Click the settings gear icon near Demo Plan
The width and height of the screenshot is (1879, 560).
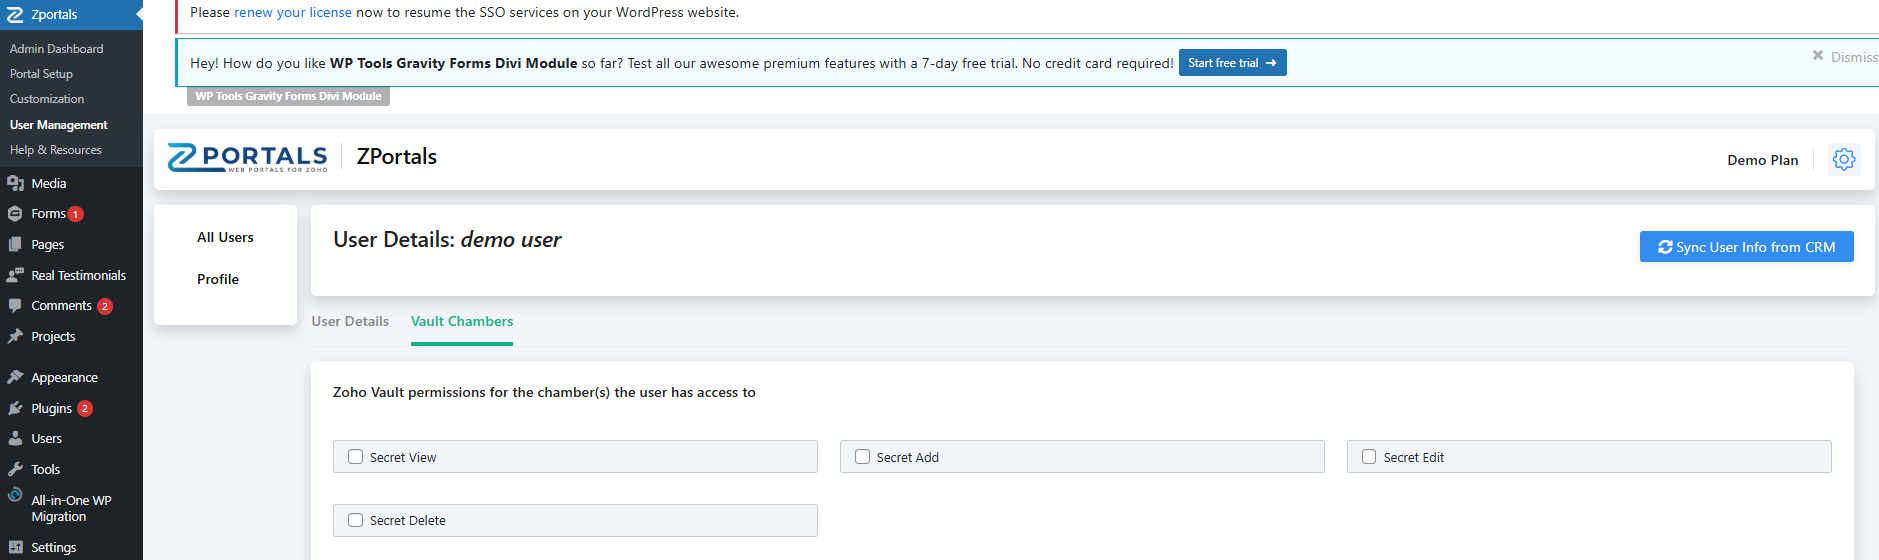(x=1844, y=159)
